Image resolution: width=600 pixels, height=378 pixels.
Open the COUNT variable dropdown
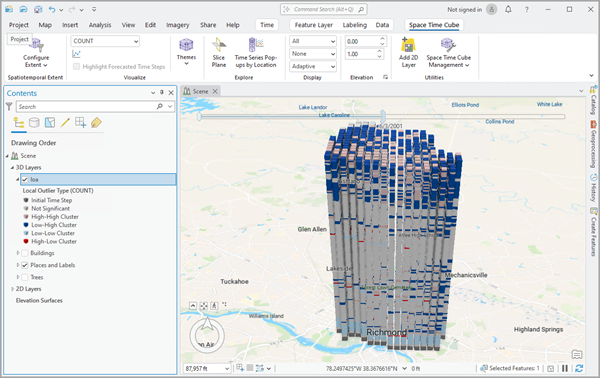(105, 41)
